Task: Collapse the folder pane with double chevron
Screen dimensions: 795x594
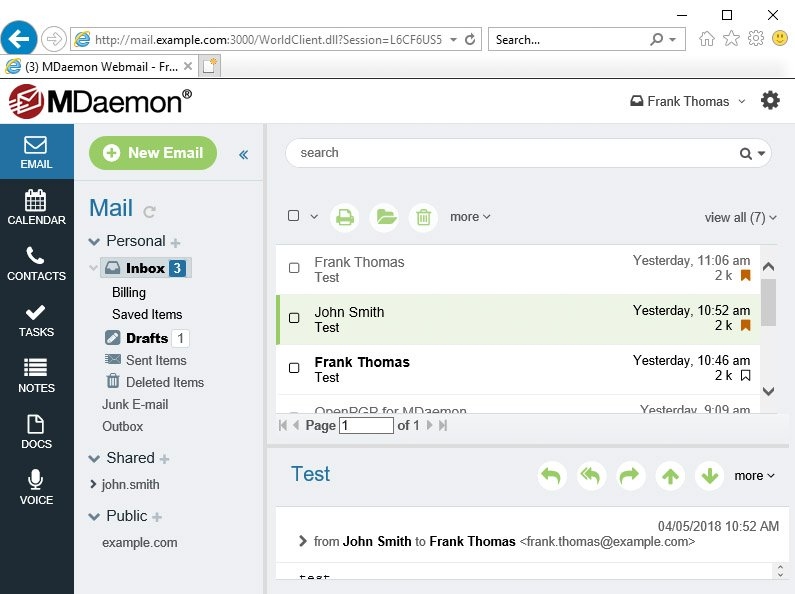Action: coord(243,155)
